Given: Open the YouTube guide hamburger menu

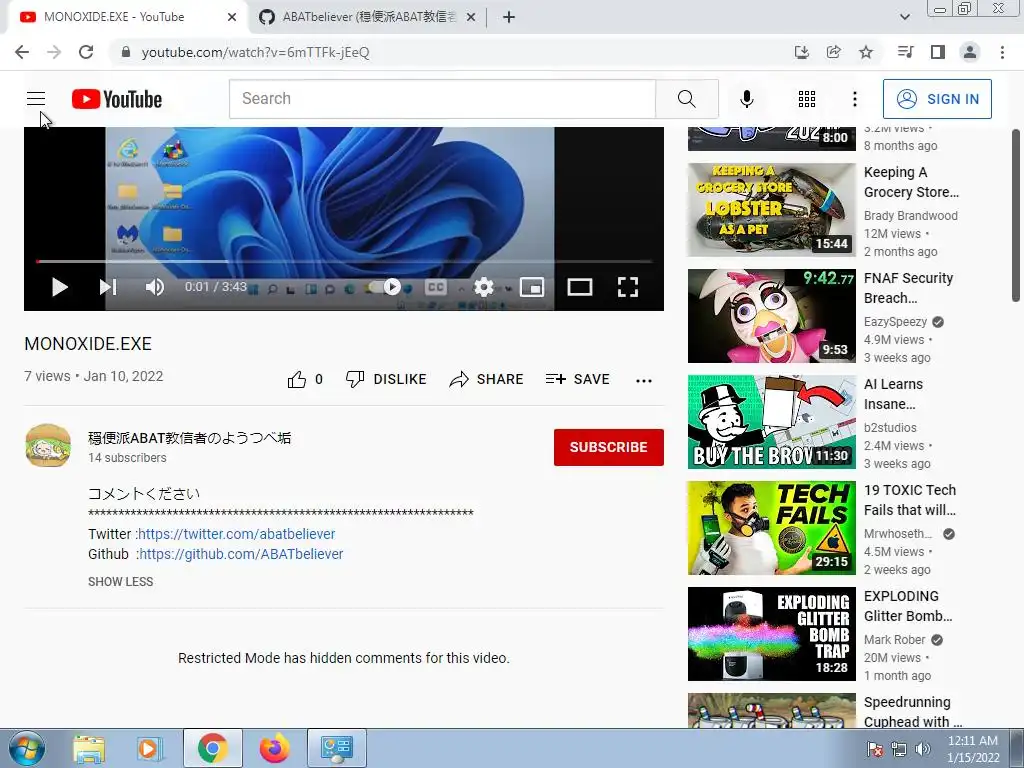Looking at the screenshot, I should tap(36, 99).
